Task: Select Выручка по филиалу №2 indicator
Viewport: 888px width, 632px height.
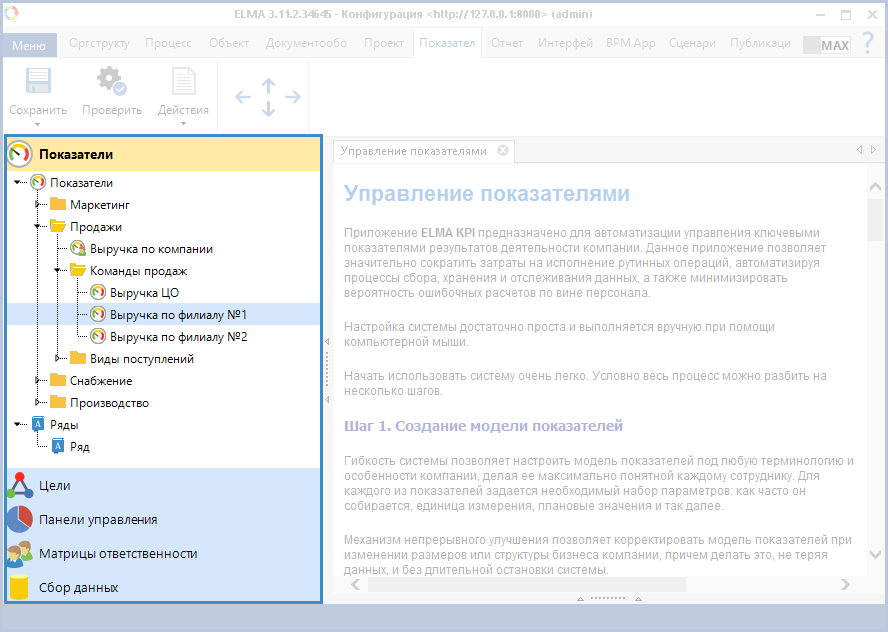Action: (178, 337)
